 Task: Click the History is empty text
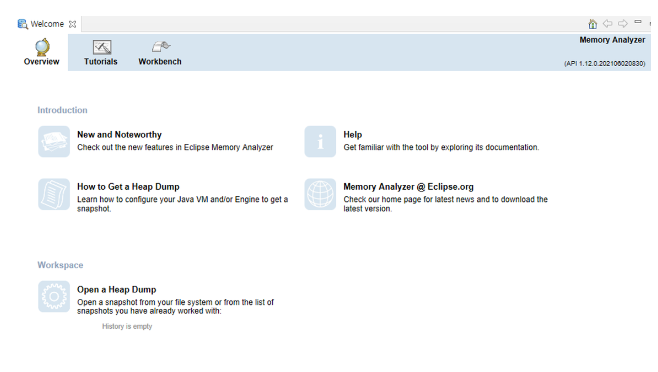127,326
